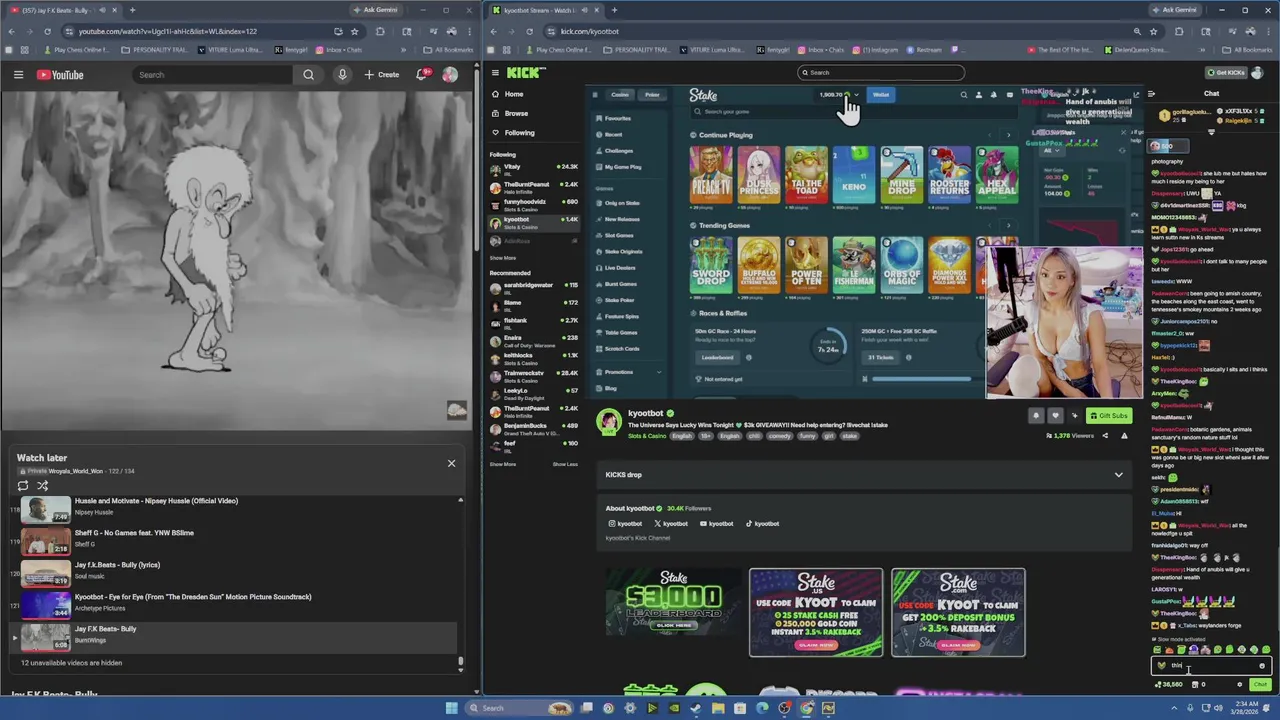
Task: Open Mine Drop game tile
Action: pos(902,176)
